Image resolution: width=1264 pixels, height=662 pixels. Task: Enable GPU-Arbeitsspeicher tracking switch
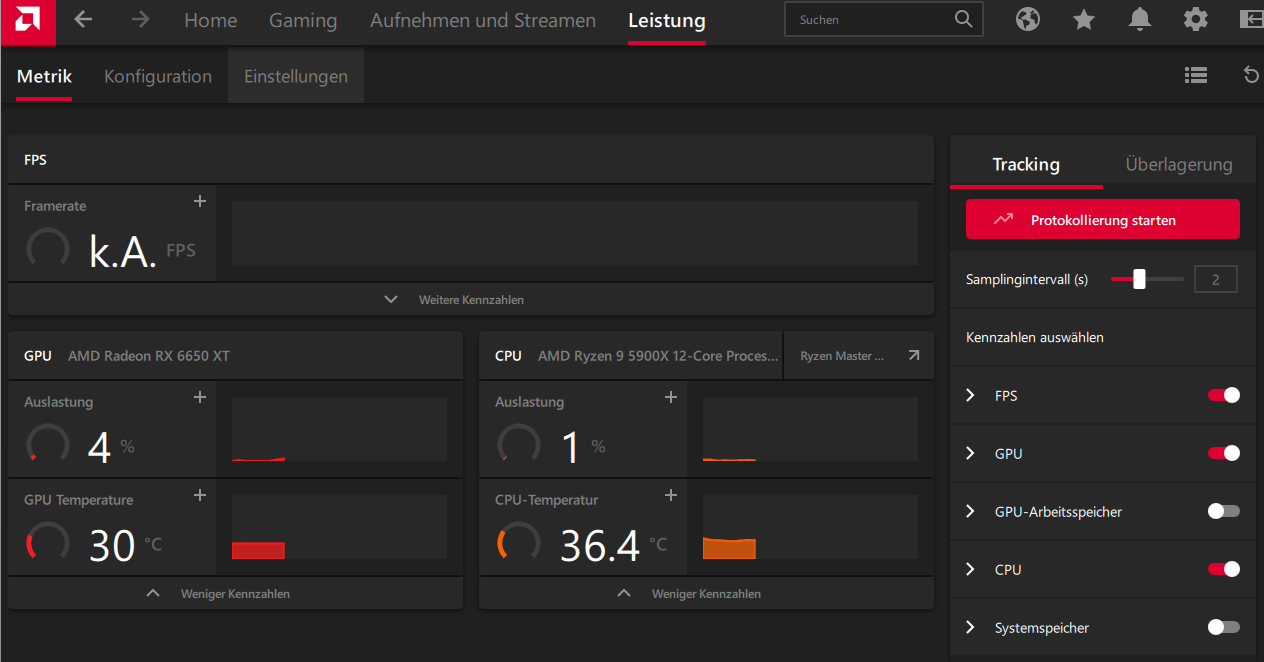pos(1224,511)
